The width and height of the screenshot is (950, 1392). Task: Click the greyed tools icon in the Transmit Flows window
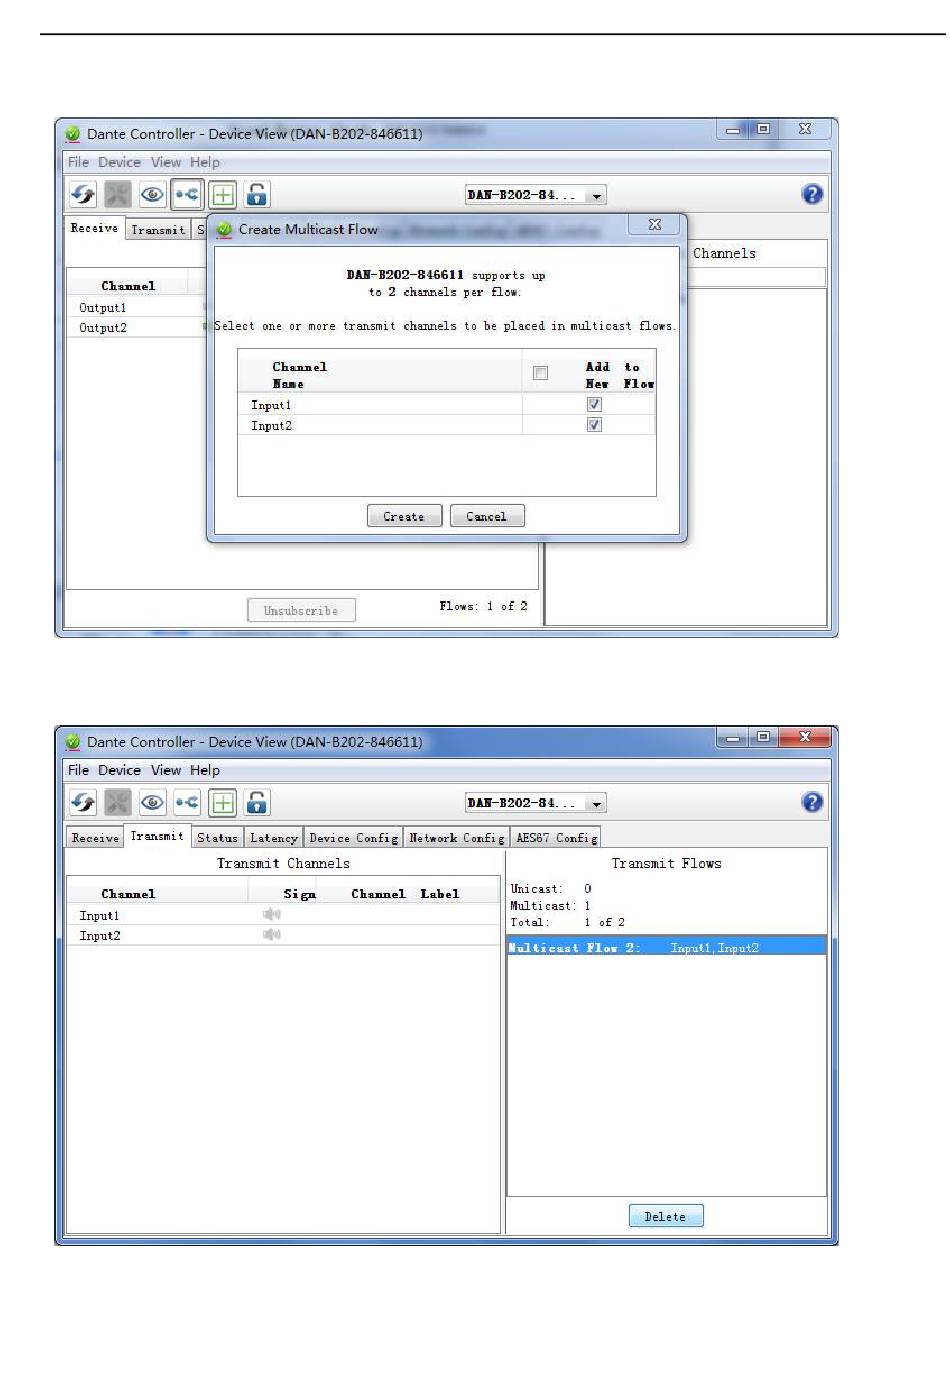(x=118, y=802)
